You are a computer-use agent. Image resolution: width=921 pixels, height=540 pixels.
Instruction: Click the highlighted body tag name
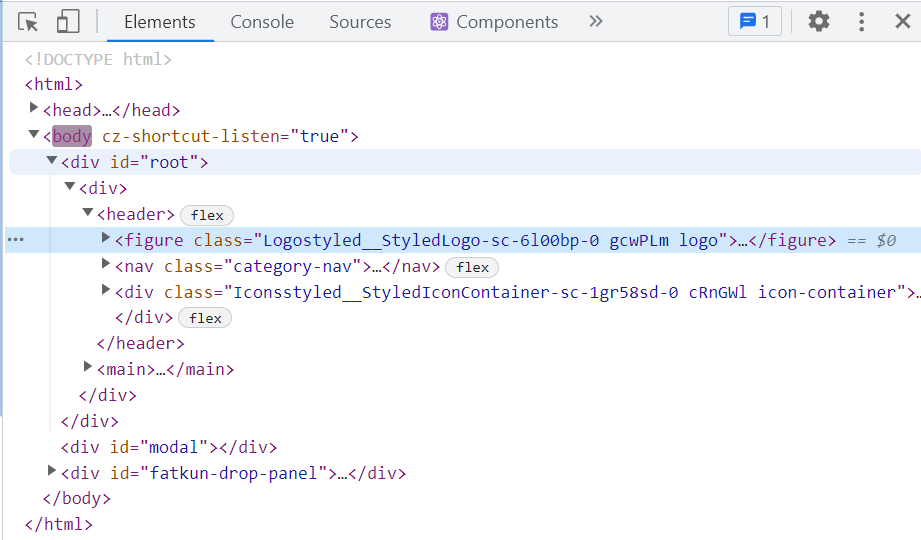point(72,136)
